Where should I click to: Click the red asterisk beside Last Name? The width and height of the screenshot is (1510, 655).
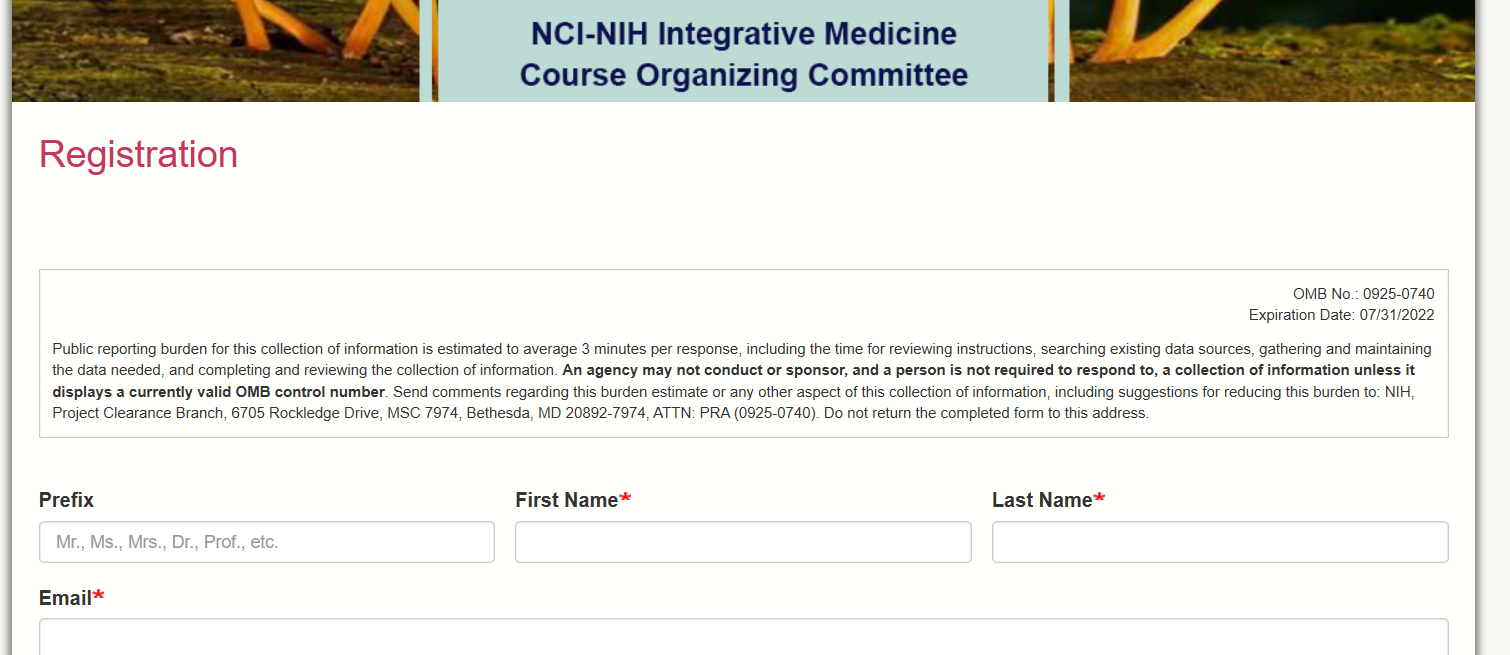coord(1099,500)
